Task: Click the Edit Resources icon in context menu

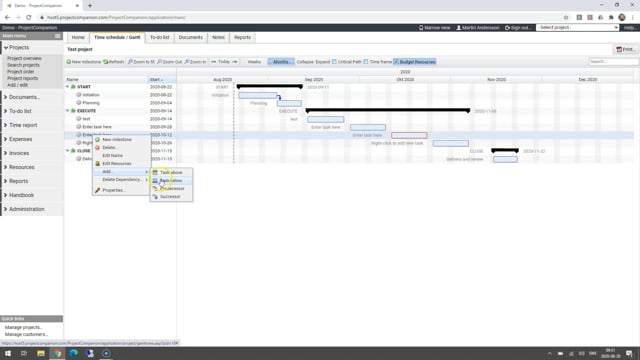Action: [98, 163]
